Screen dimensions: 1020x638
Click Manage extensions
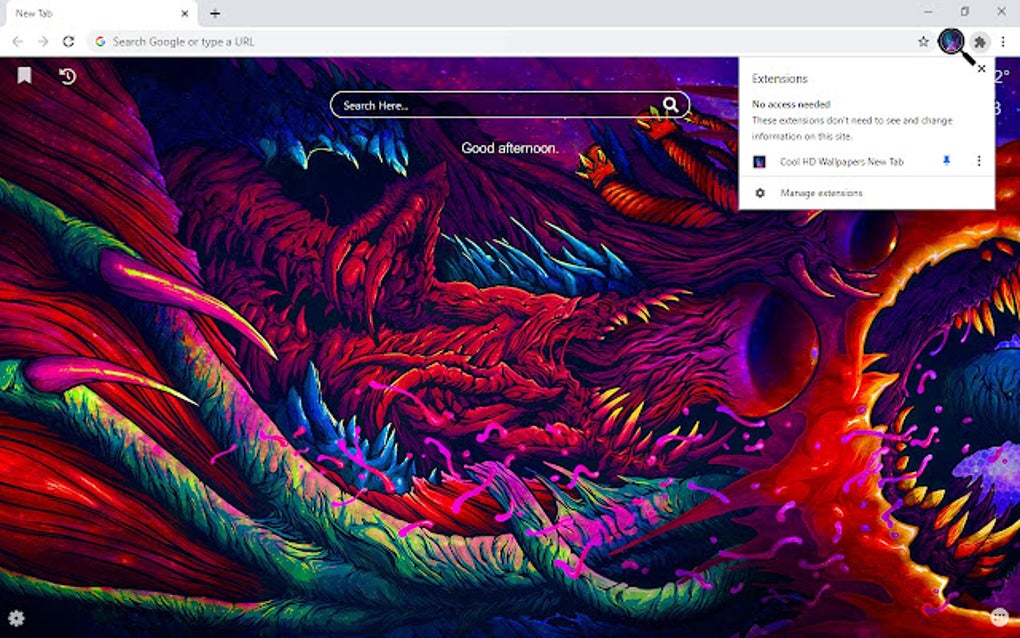(x=822, y=192)
